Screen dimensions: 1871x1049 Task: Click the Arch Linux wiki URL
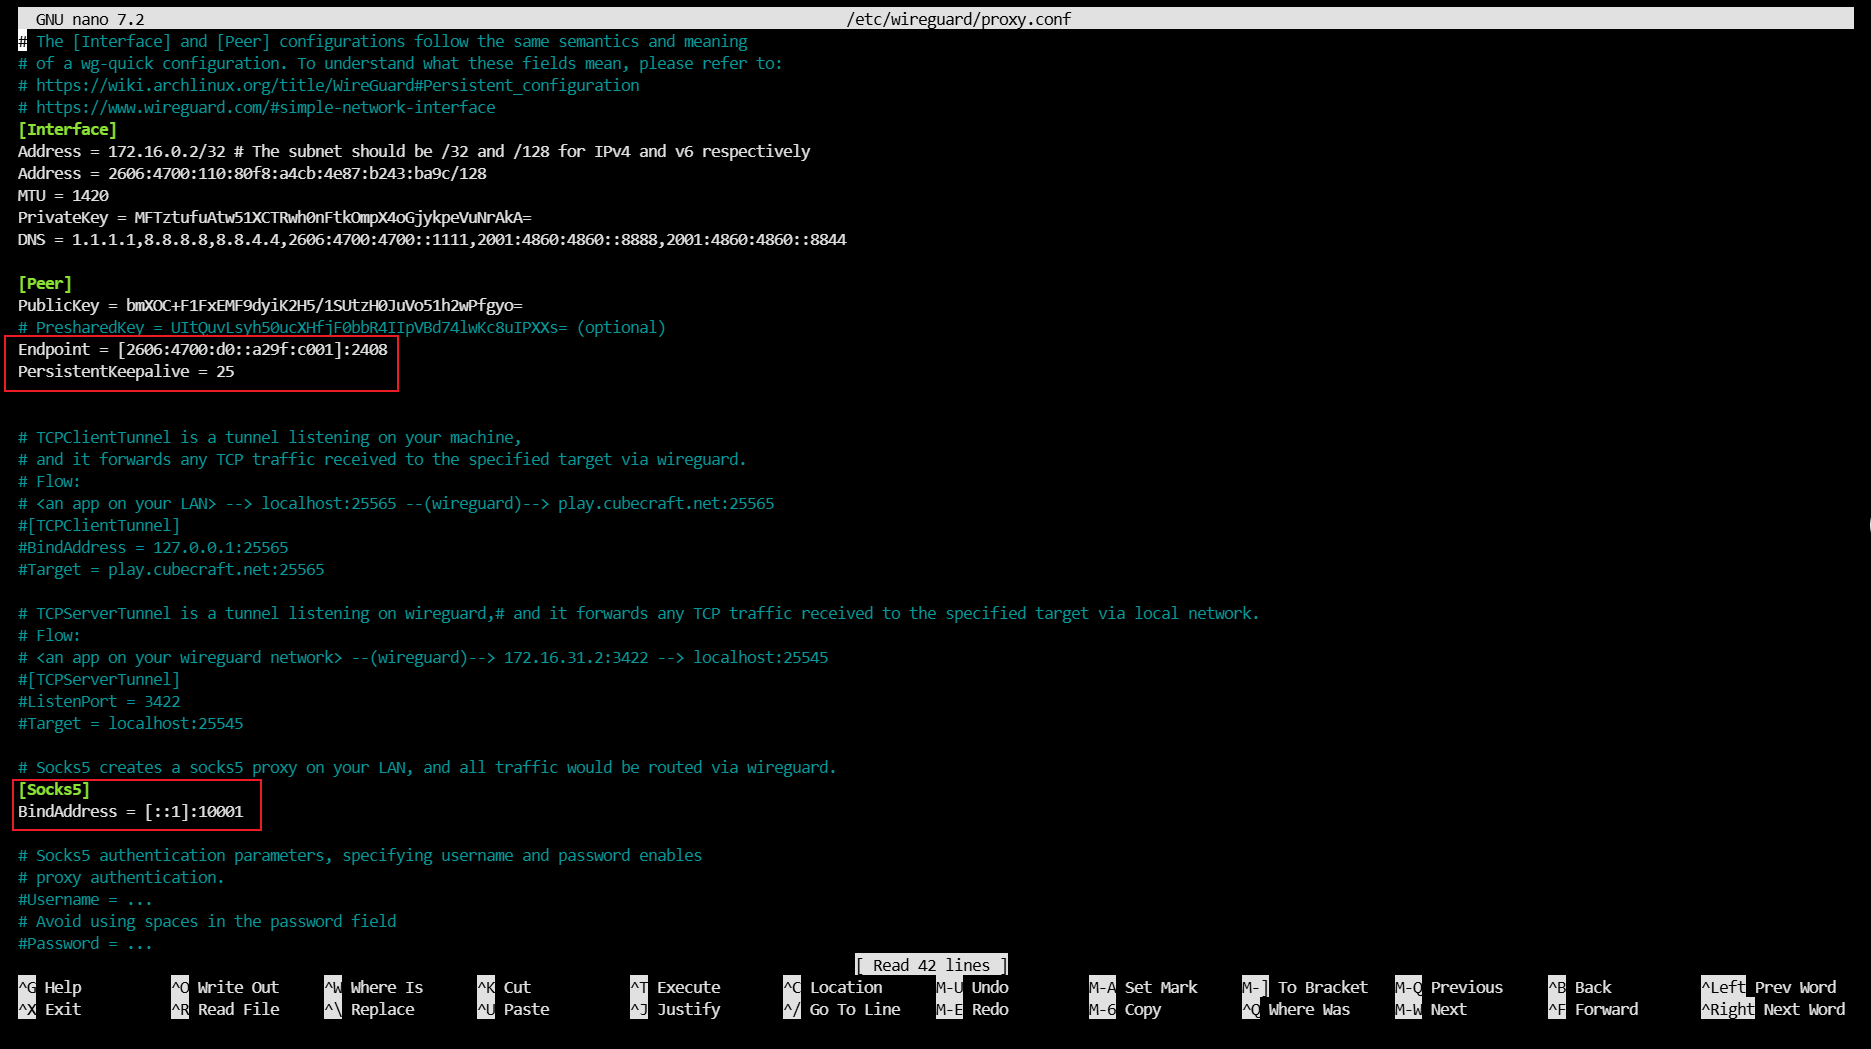click(x=337, y=85)
